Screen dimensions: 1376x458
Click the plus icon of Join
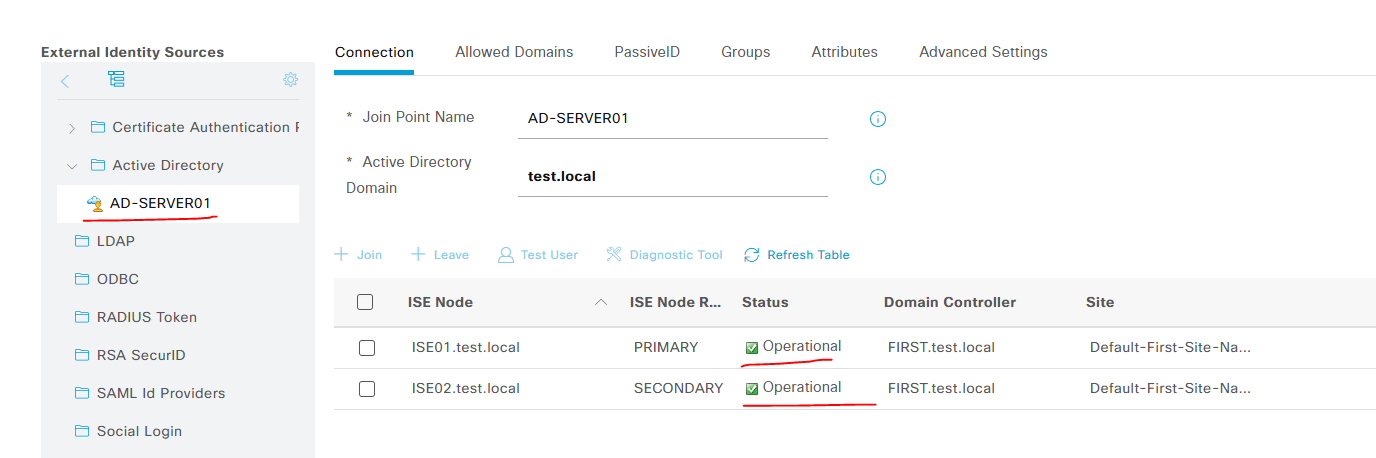(x=342, y=255)
